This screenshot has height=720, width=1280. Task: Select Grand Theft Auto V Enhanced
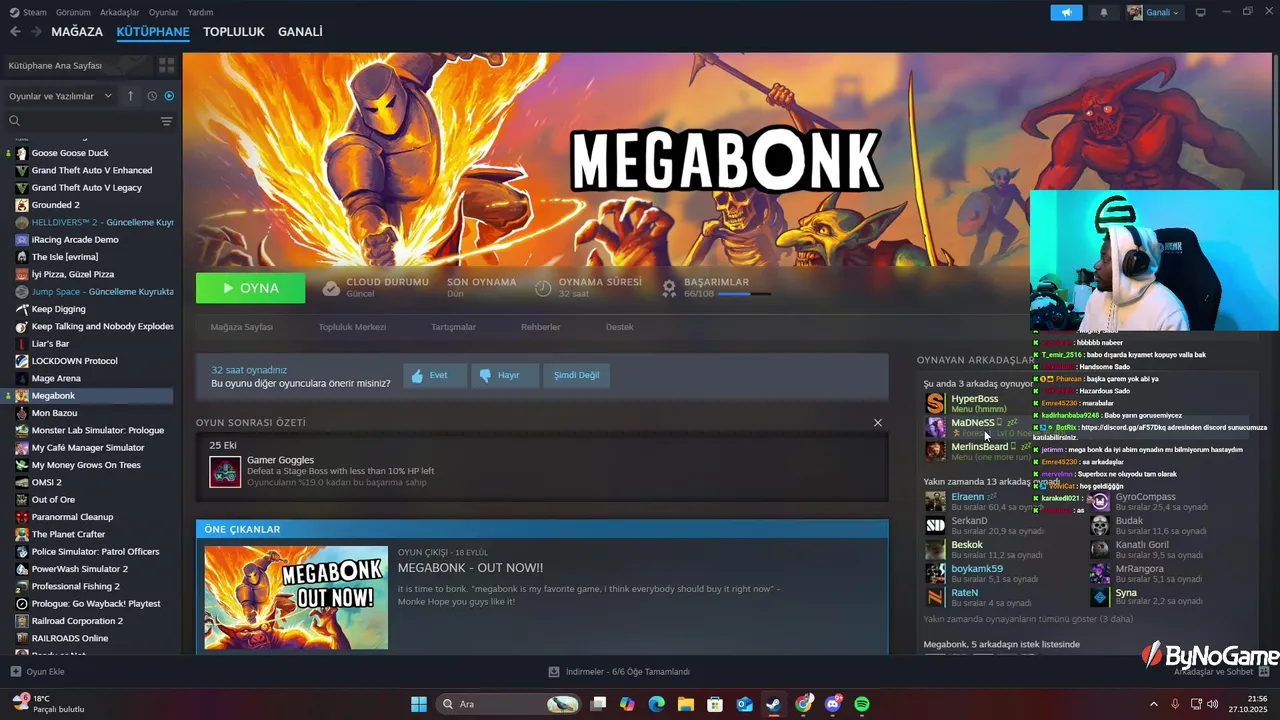[90, 170]
